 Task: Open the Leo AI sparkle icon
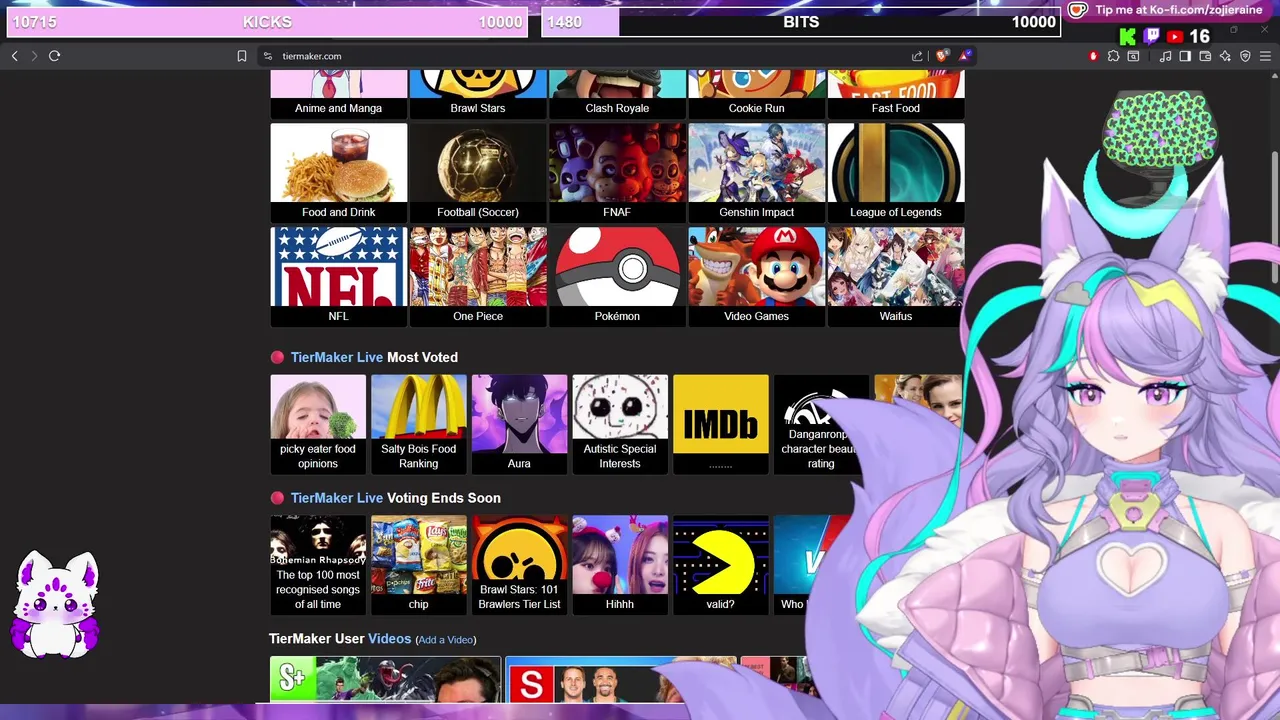pos(1225,56)
